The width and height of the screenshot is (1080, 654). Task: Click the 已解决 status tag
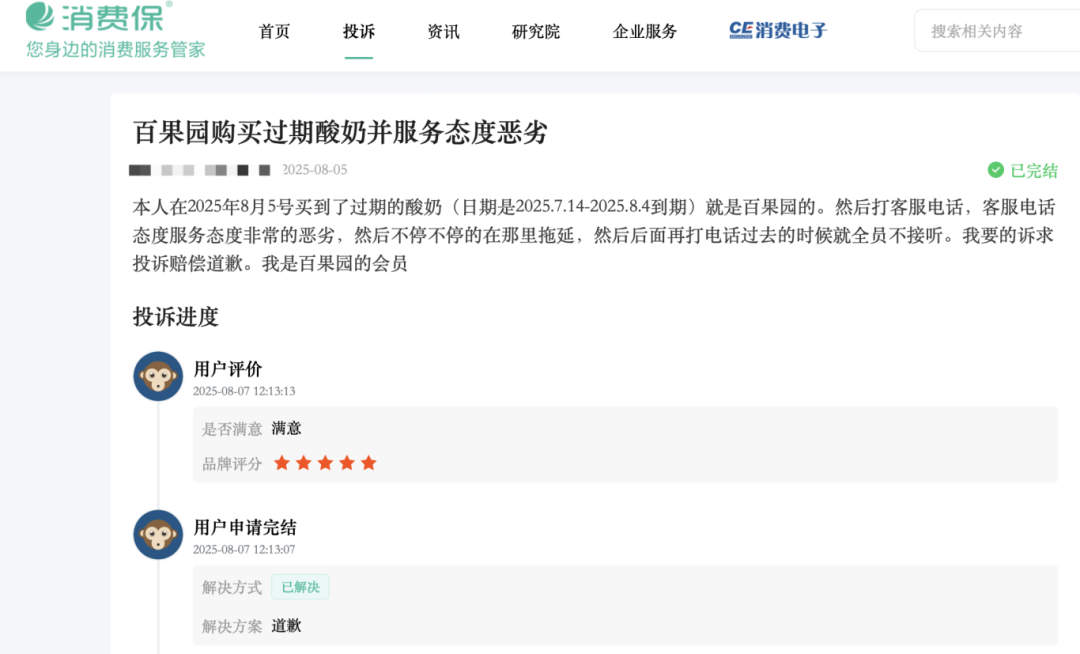[300, 587]
